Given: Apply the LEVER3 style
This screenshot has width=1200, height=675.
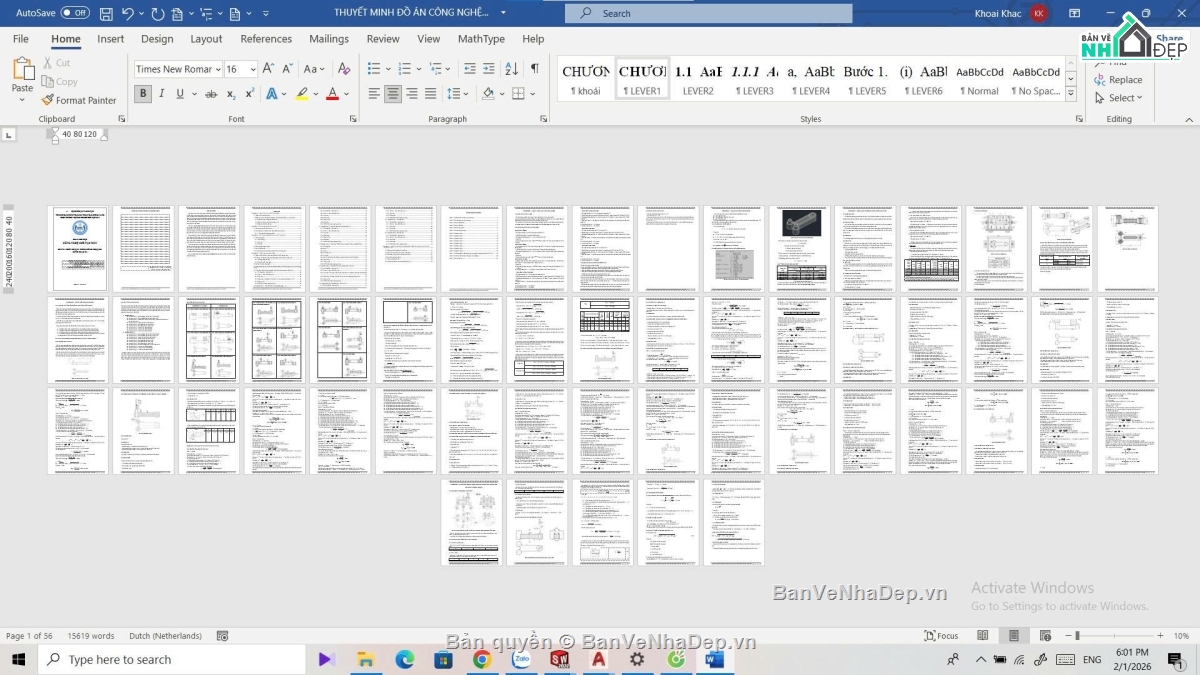Looking at the screenshot, I should coord(755,79).
